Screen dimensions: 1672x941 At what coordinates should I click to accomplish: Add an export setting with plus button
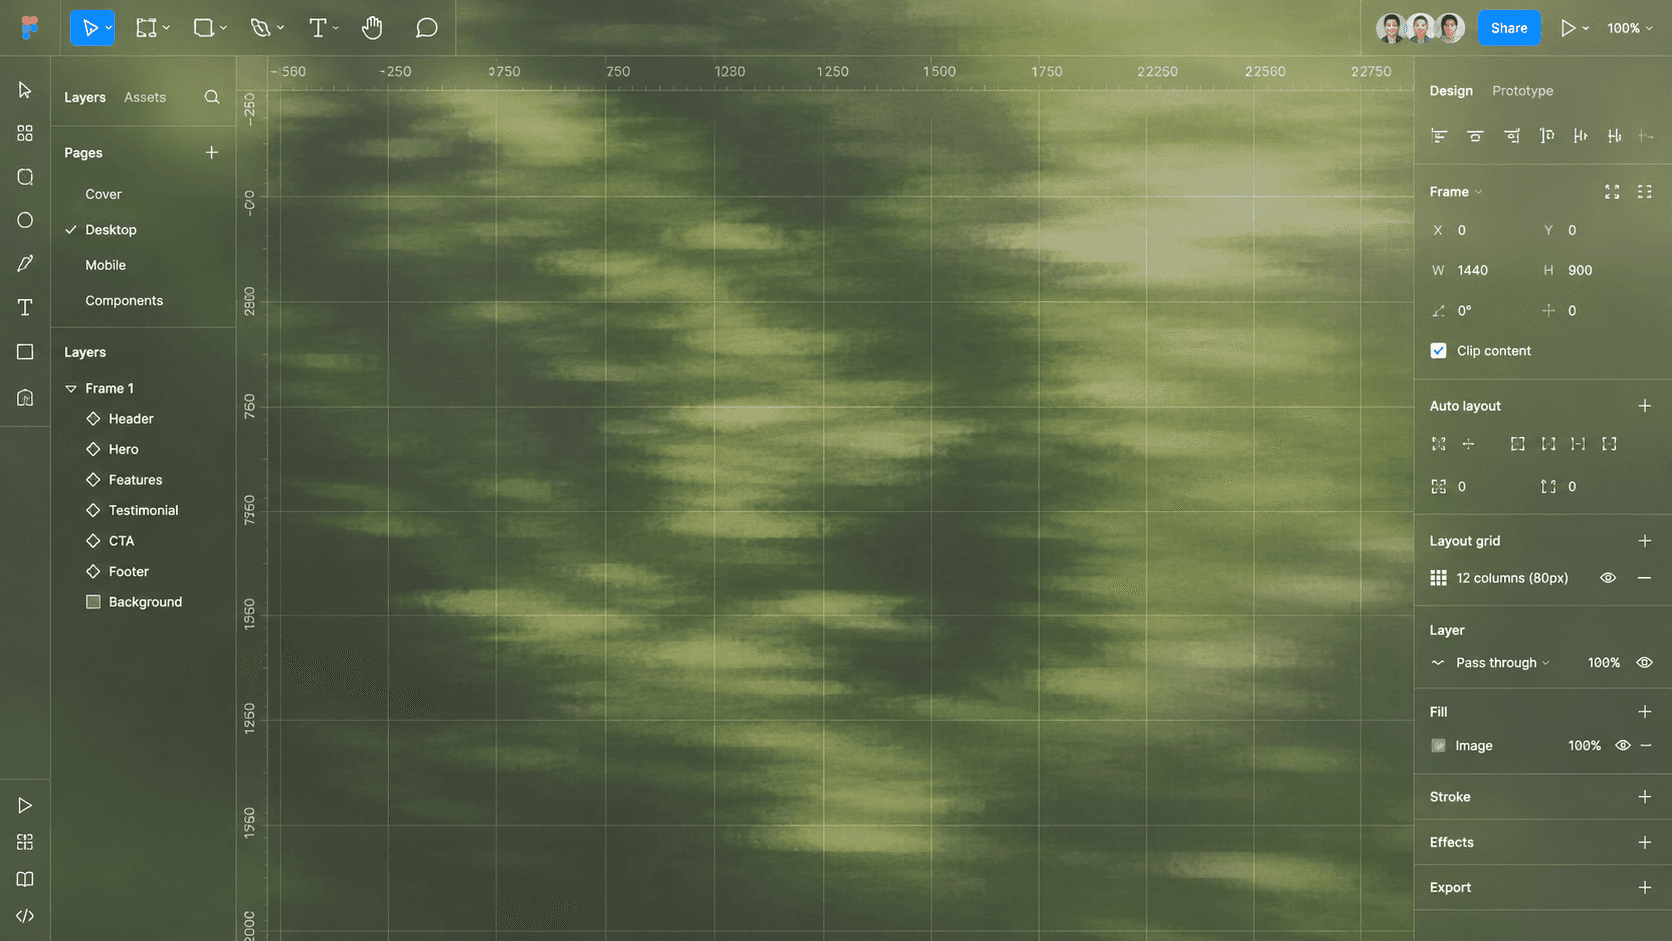click(1644, 887)
